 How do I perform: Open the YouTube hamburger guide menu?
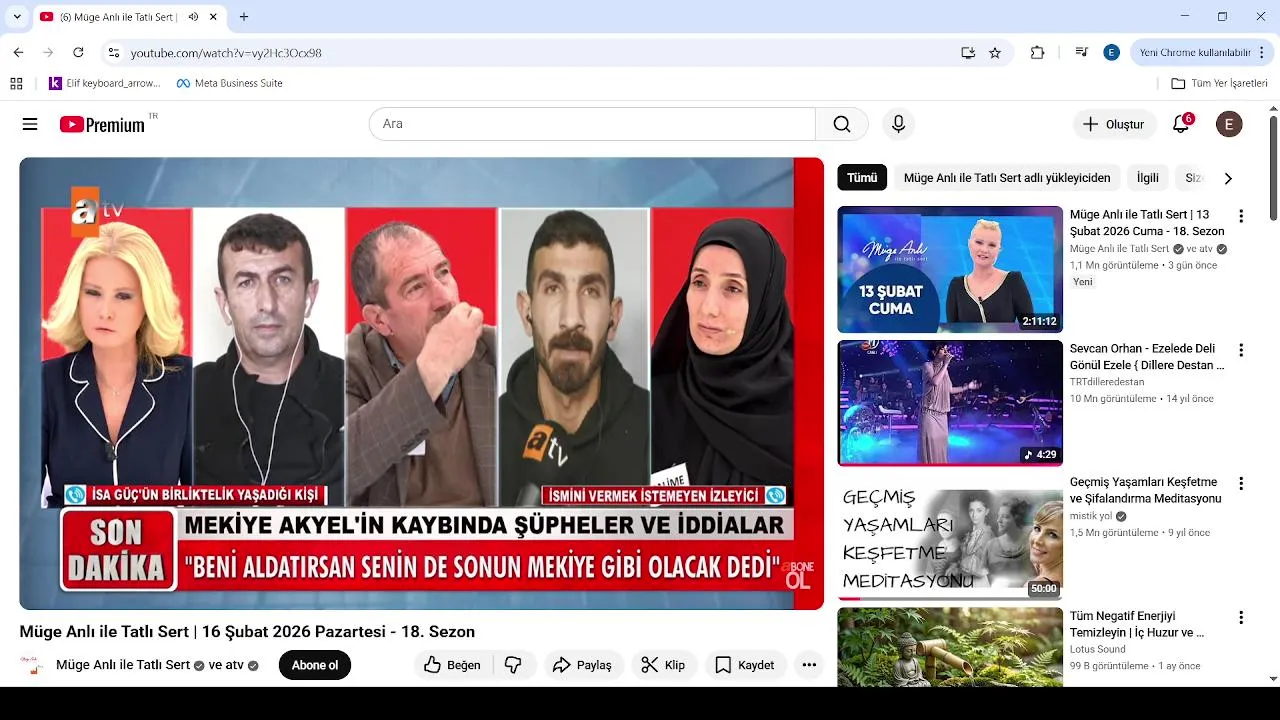pos(30,124)
